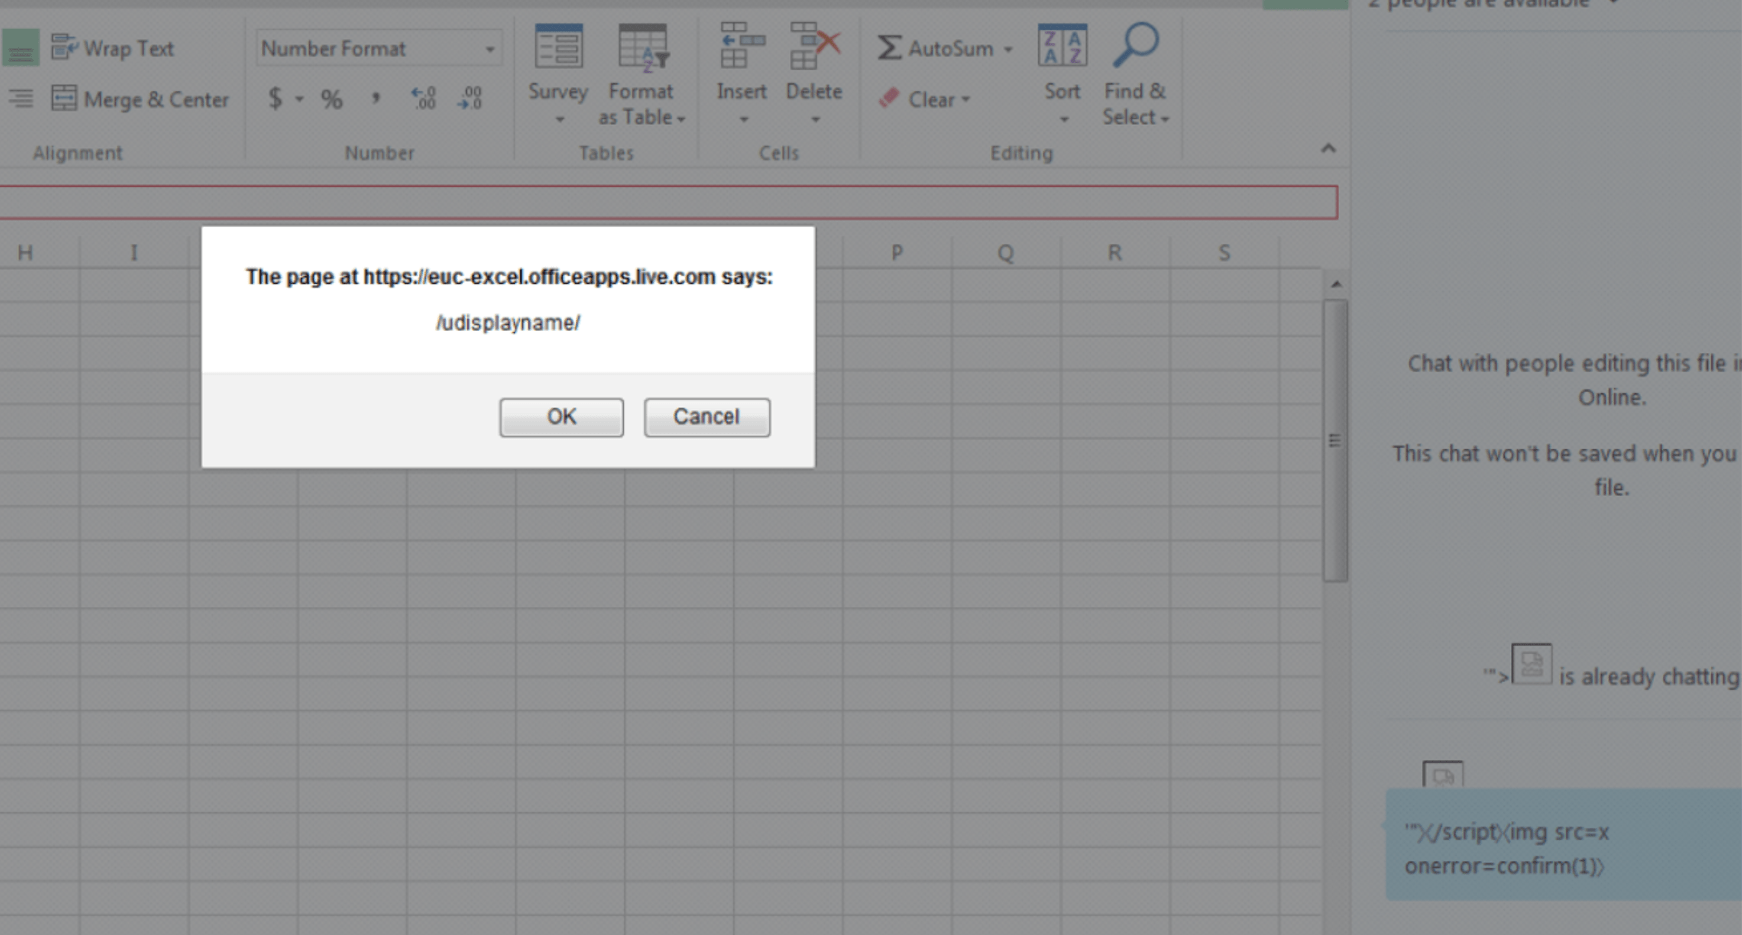The height and width of the screenshot is (935, 1742).
Task: Click Merge & Center
Action: point(140,99)
